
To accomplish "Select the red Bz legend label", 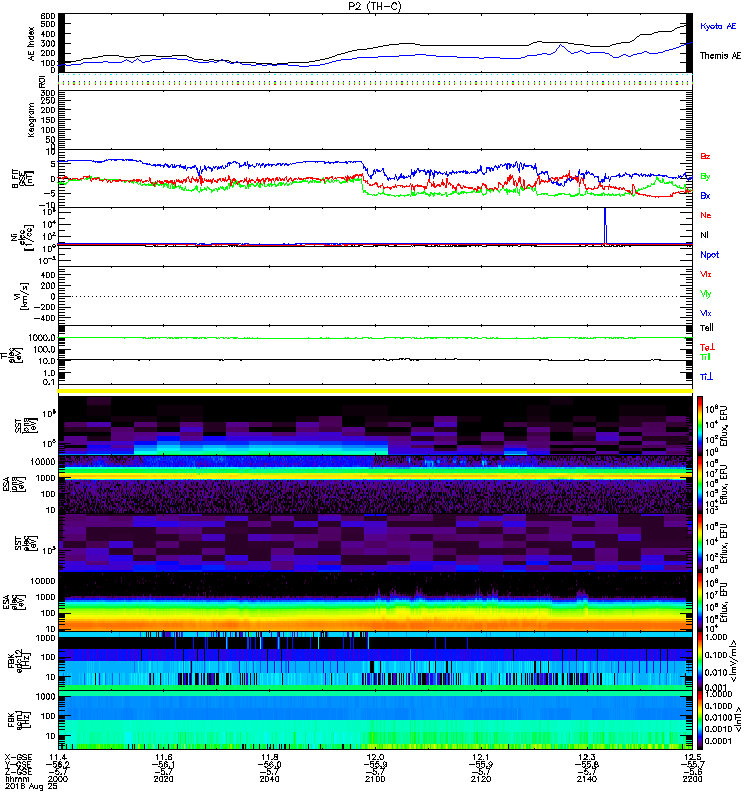I will click(x=705, y=156).
